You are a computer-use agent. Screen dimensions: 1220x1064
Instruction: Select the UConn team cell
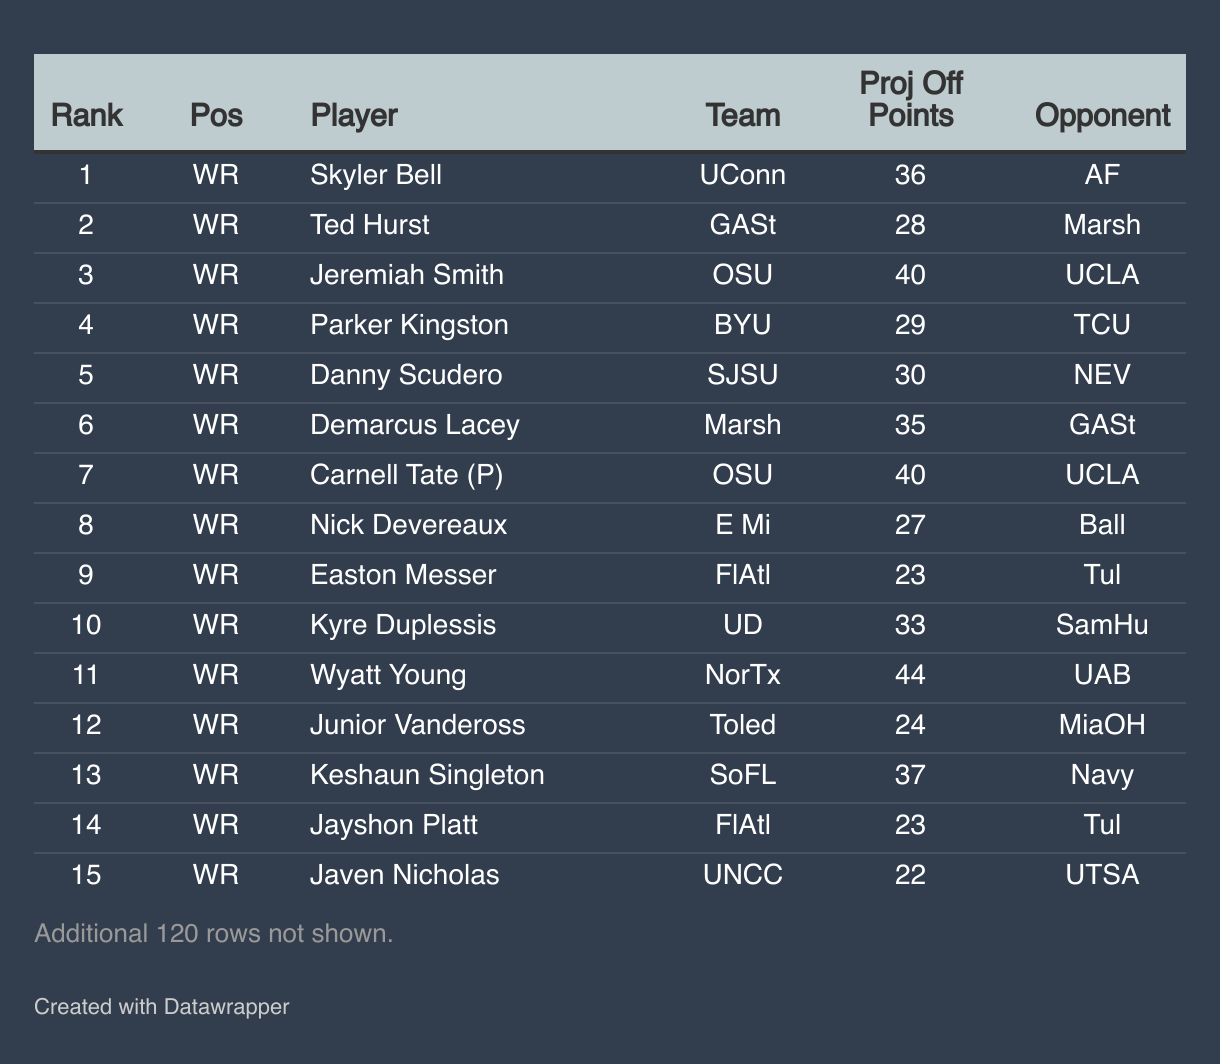[743, 175]
